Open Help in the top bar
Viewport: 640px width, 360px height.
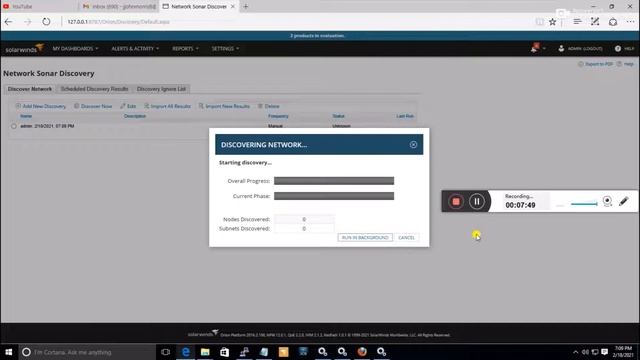coord(624,49)
